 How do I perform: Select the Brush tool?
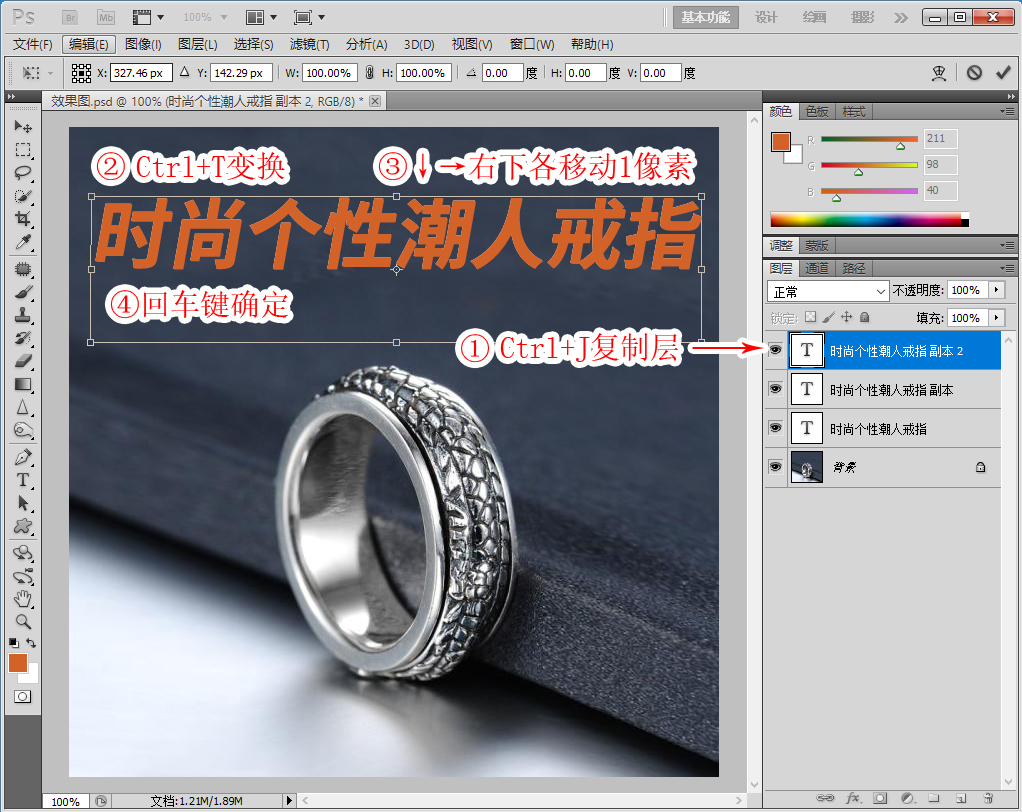point(23,292)
